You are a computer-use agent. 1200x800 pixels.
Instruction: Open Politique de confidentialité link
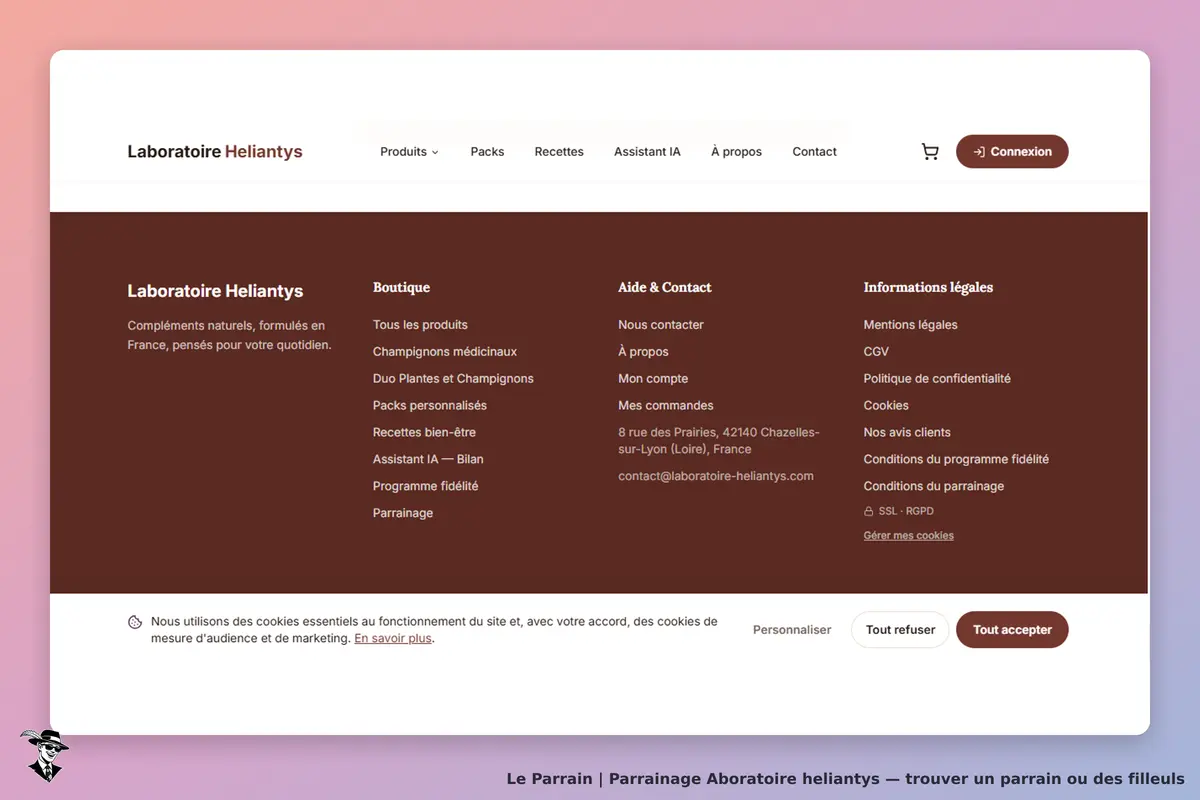(x=937, y=379)
